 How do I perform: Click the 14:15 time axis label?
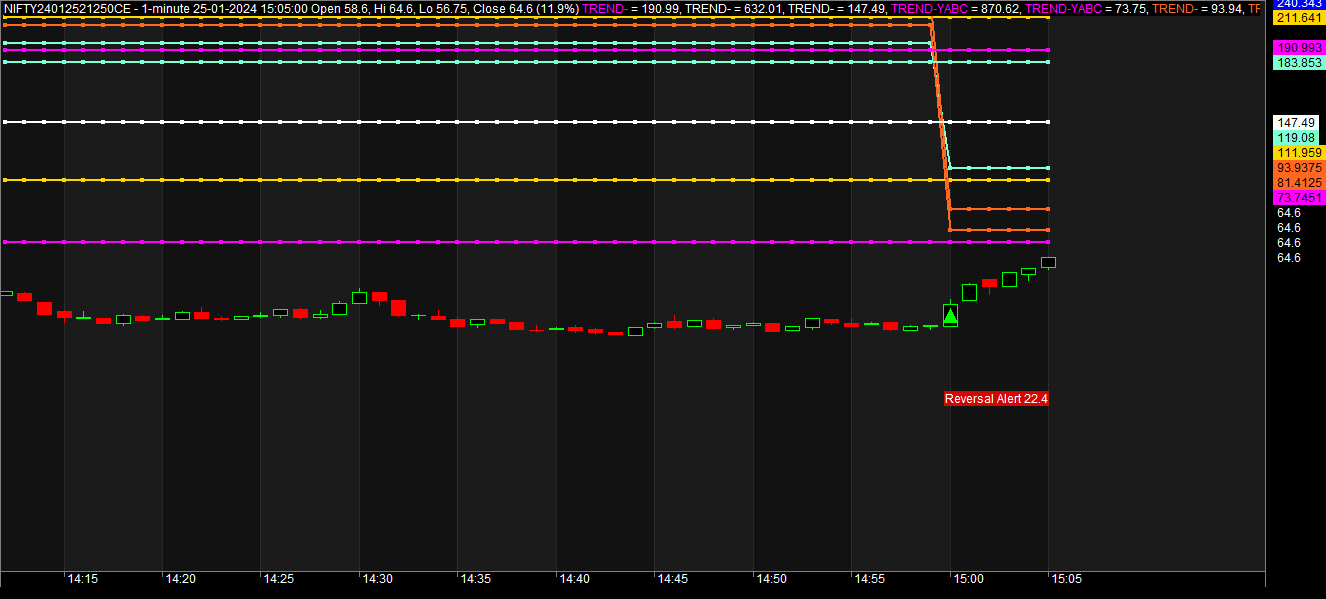(82, 579)
